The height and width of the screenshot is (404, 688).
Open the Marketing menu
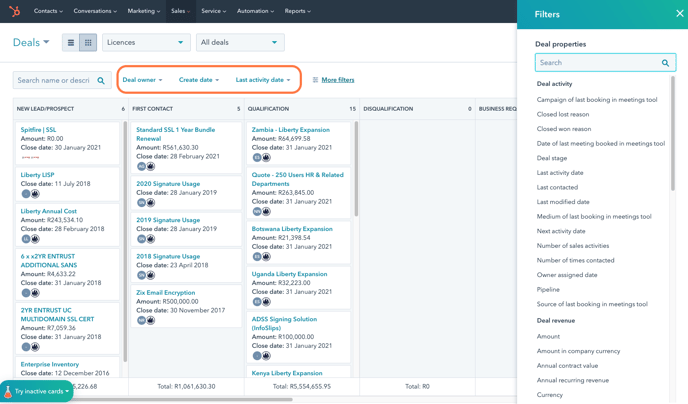tap(143, 11)
